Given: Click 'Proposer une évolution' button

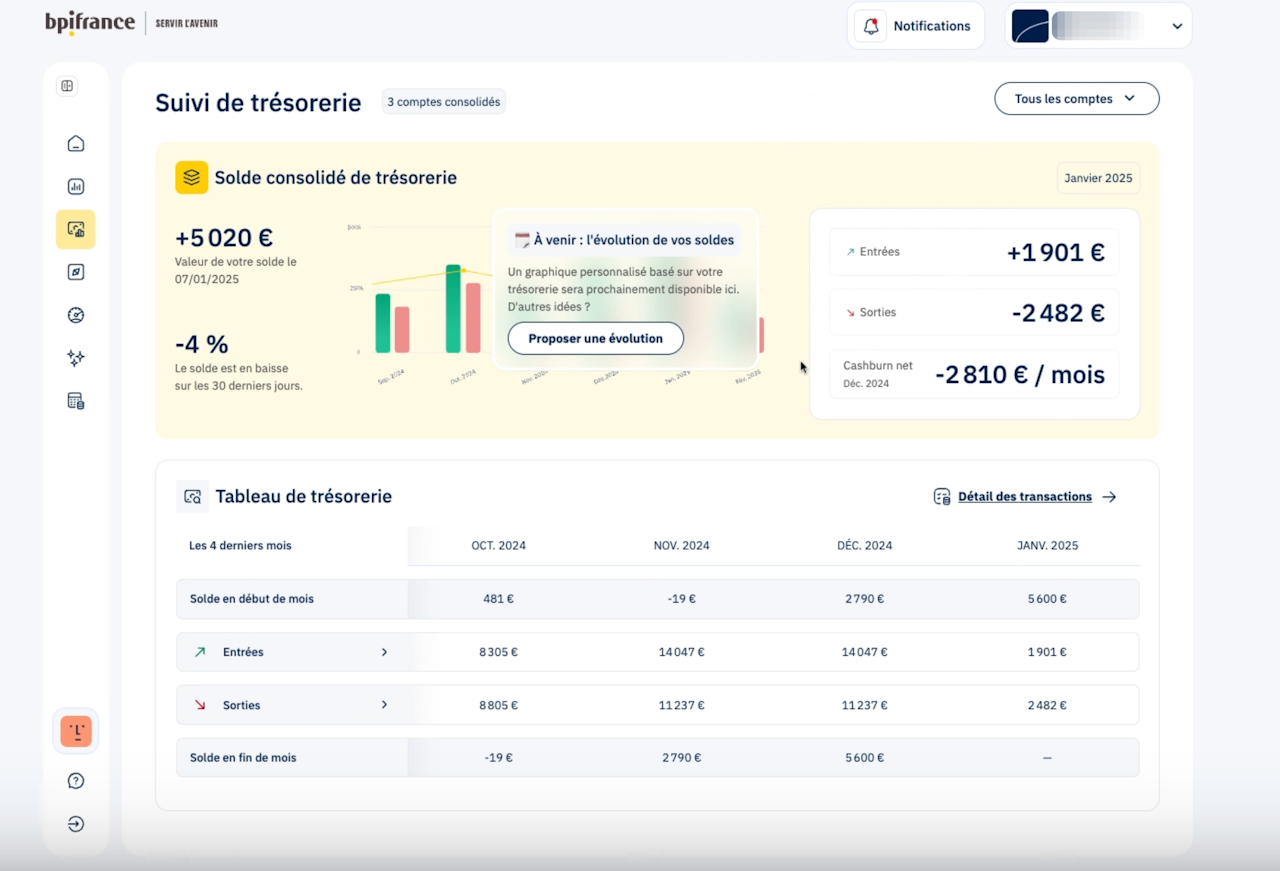Looking at the screenshot, I should (x=595, y=338).
